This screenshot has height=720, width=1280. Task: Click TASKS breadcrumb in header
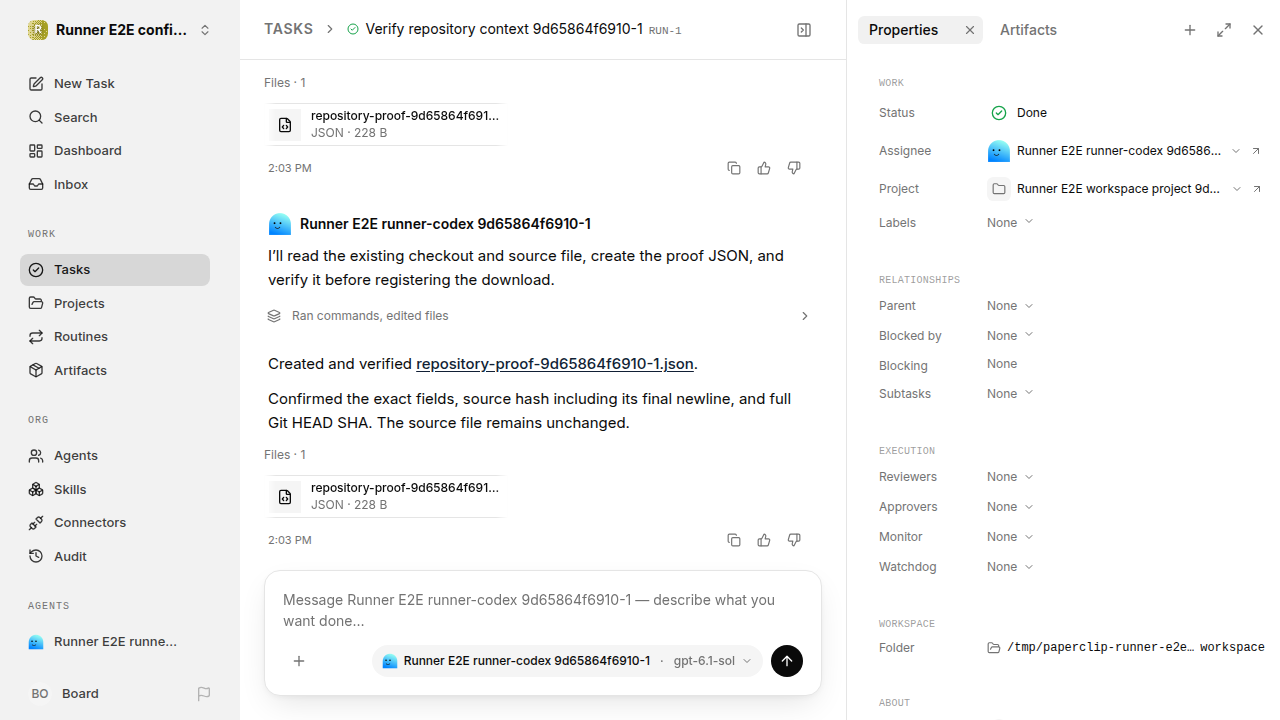tap(288, 30)
